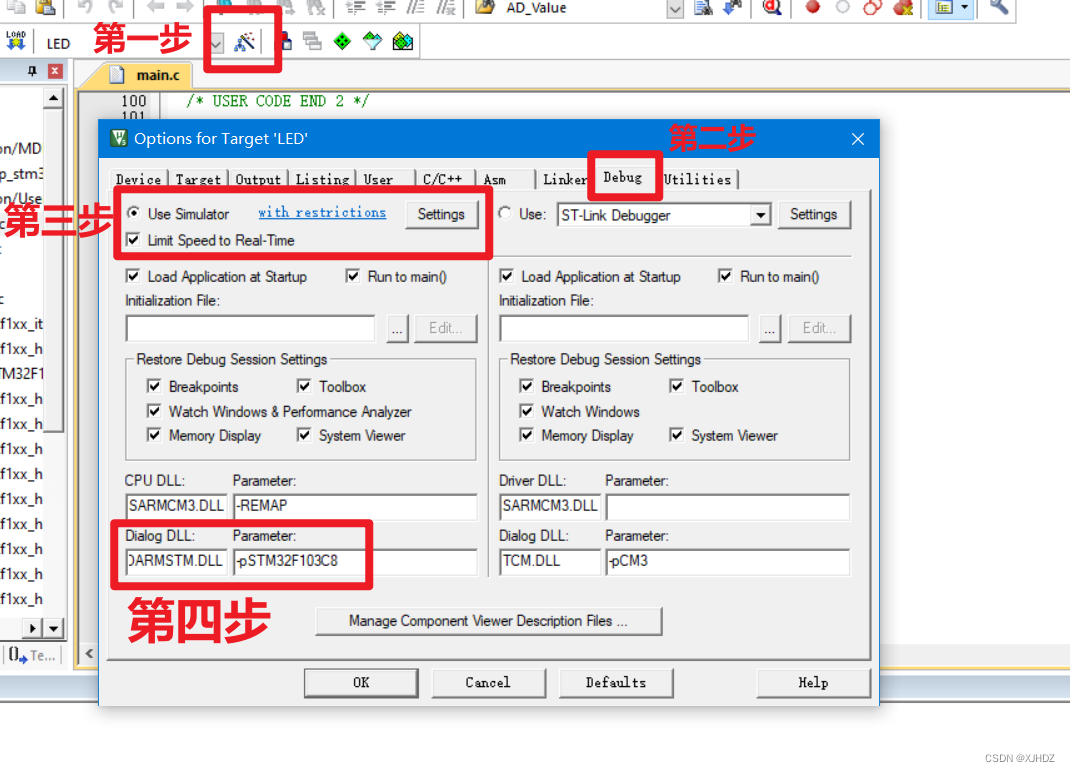Select the main.c editor tab
Viewport: 1070px width, 772px height.
pyautogui.click(x=147, y=75)
